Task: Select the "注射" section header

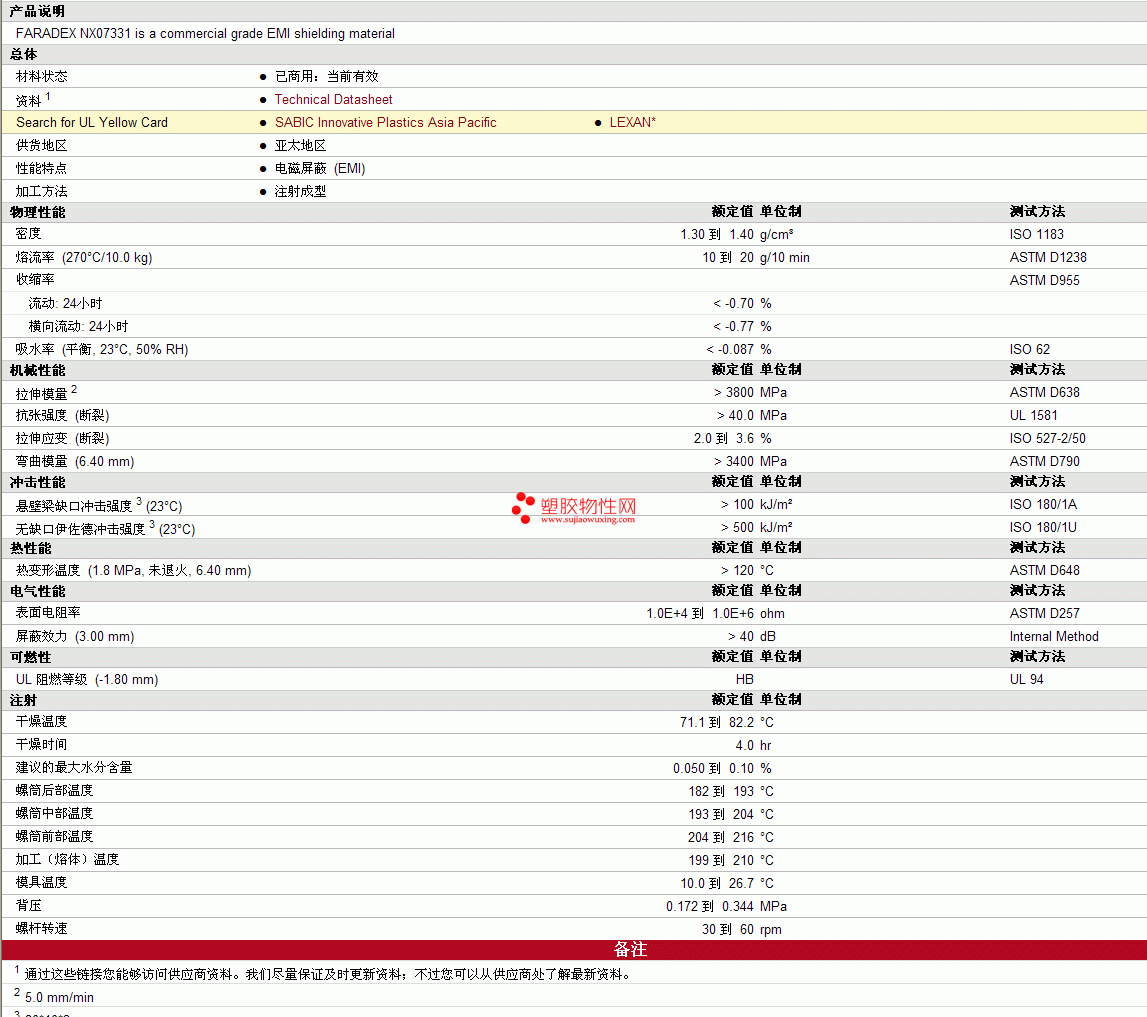Action: point(23,700)
